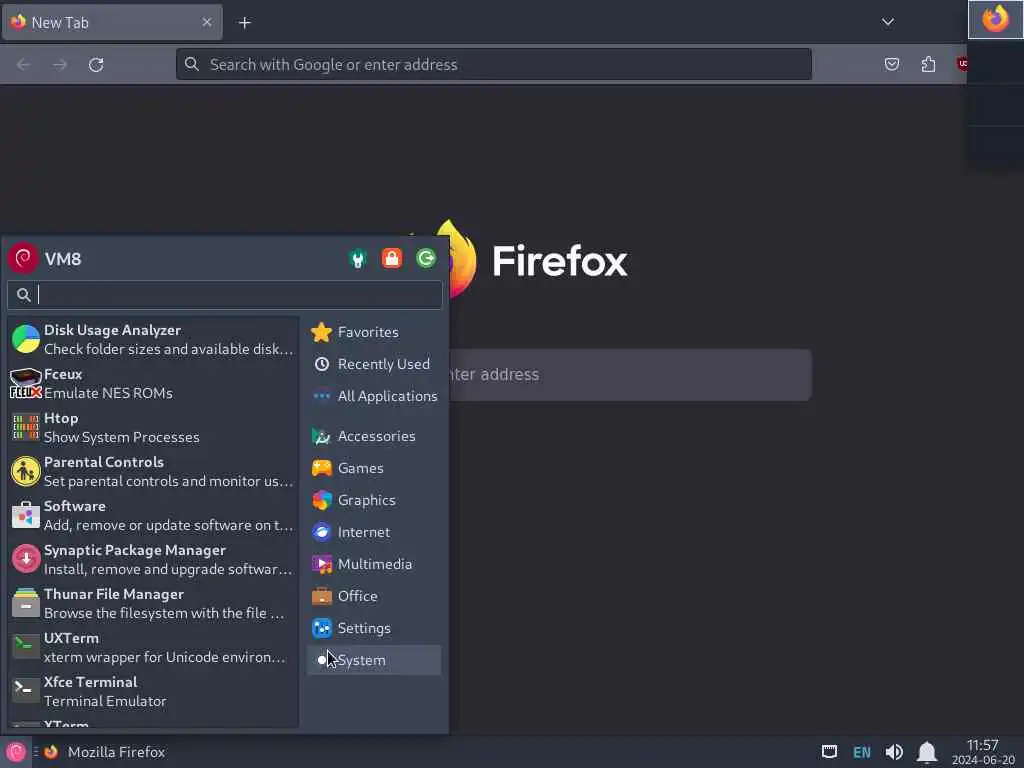Viewport: 1024px width, 768px height.
Task: Open the Games category
Action: pyautogui.click(x=374, y=468)
